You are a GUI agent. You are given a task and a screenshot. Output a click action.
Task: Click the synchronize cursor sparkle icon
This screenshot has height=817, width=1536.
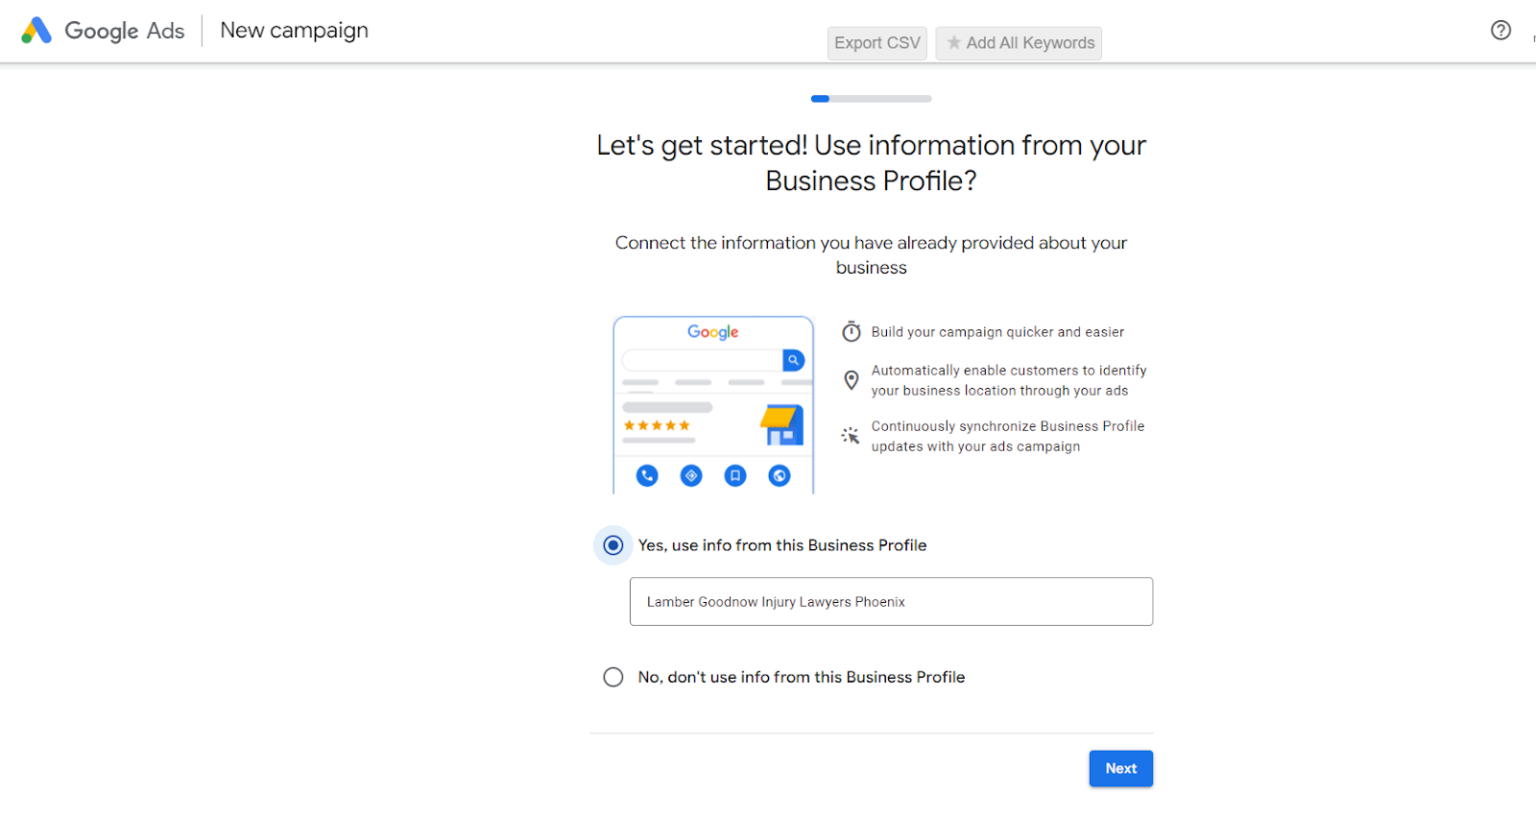tap(851, 436)
